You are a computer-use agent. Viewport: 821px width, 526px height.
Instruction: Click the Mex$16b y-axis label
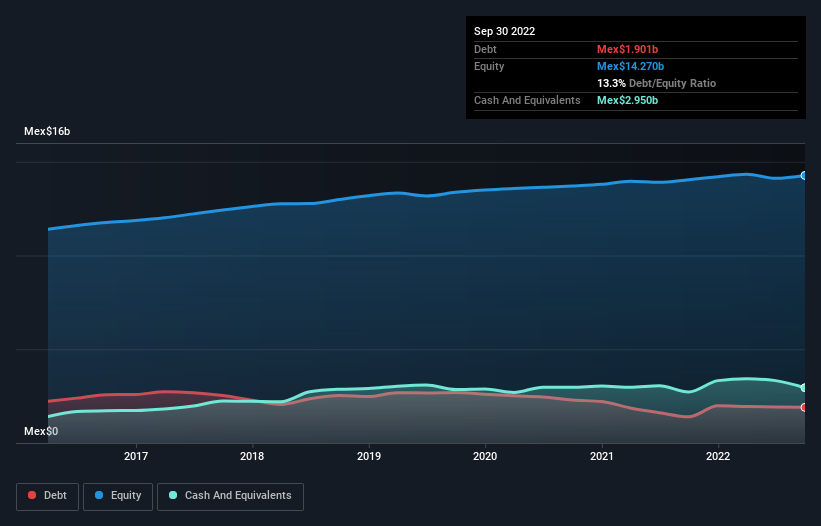47,131
